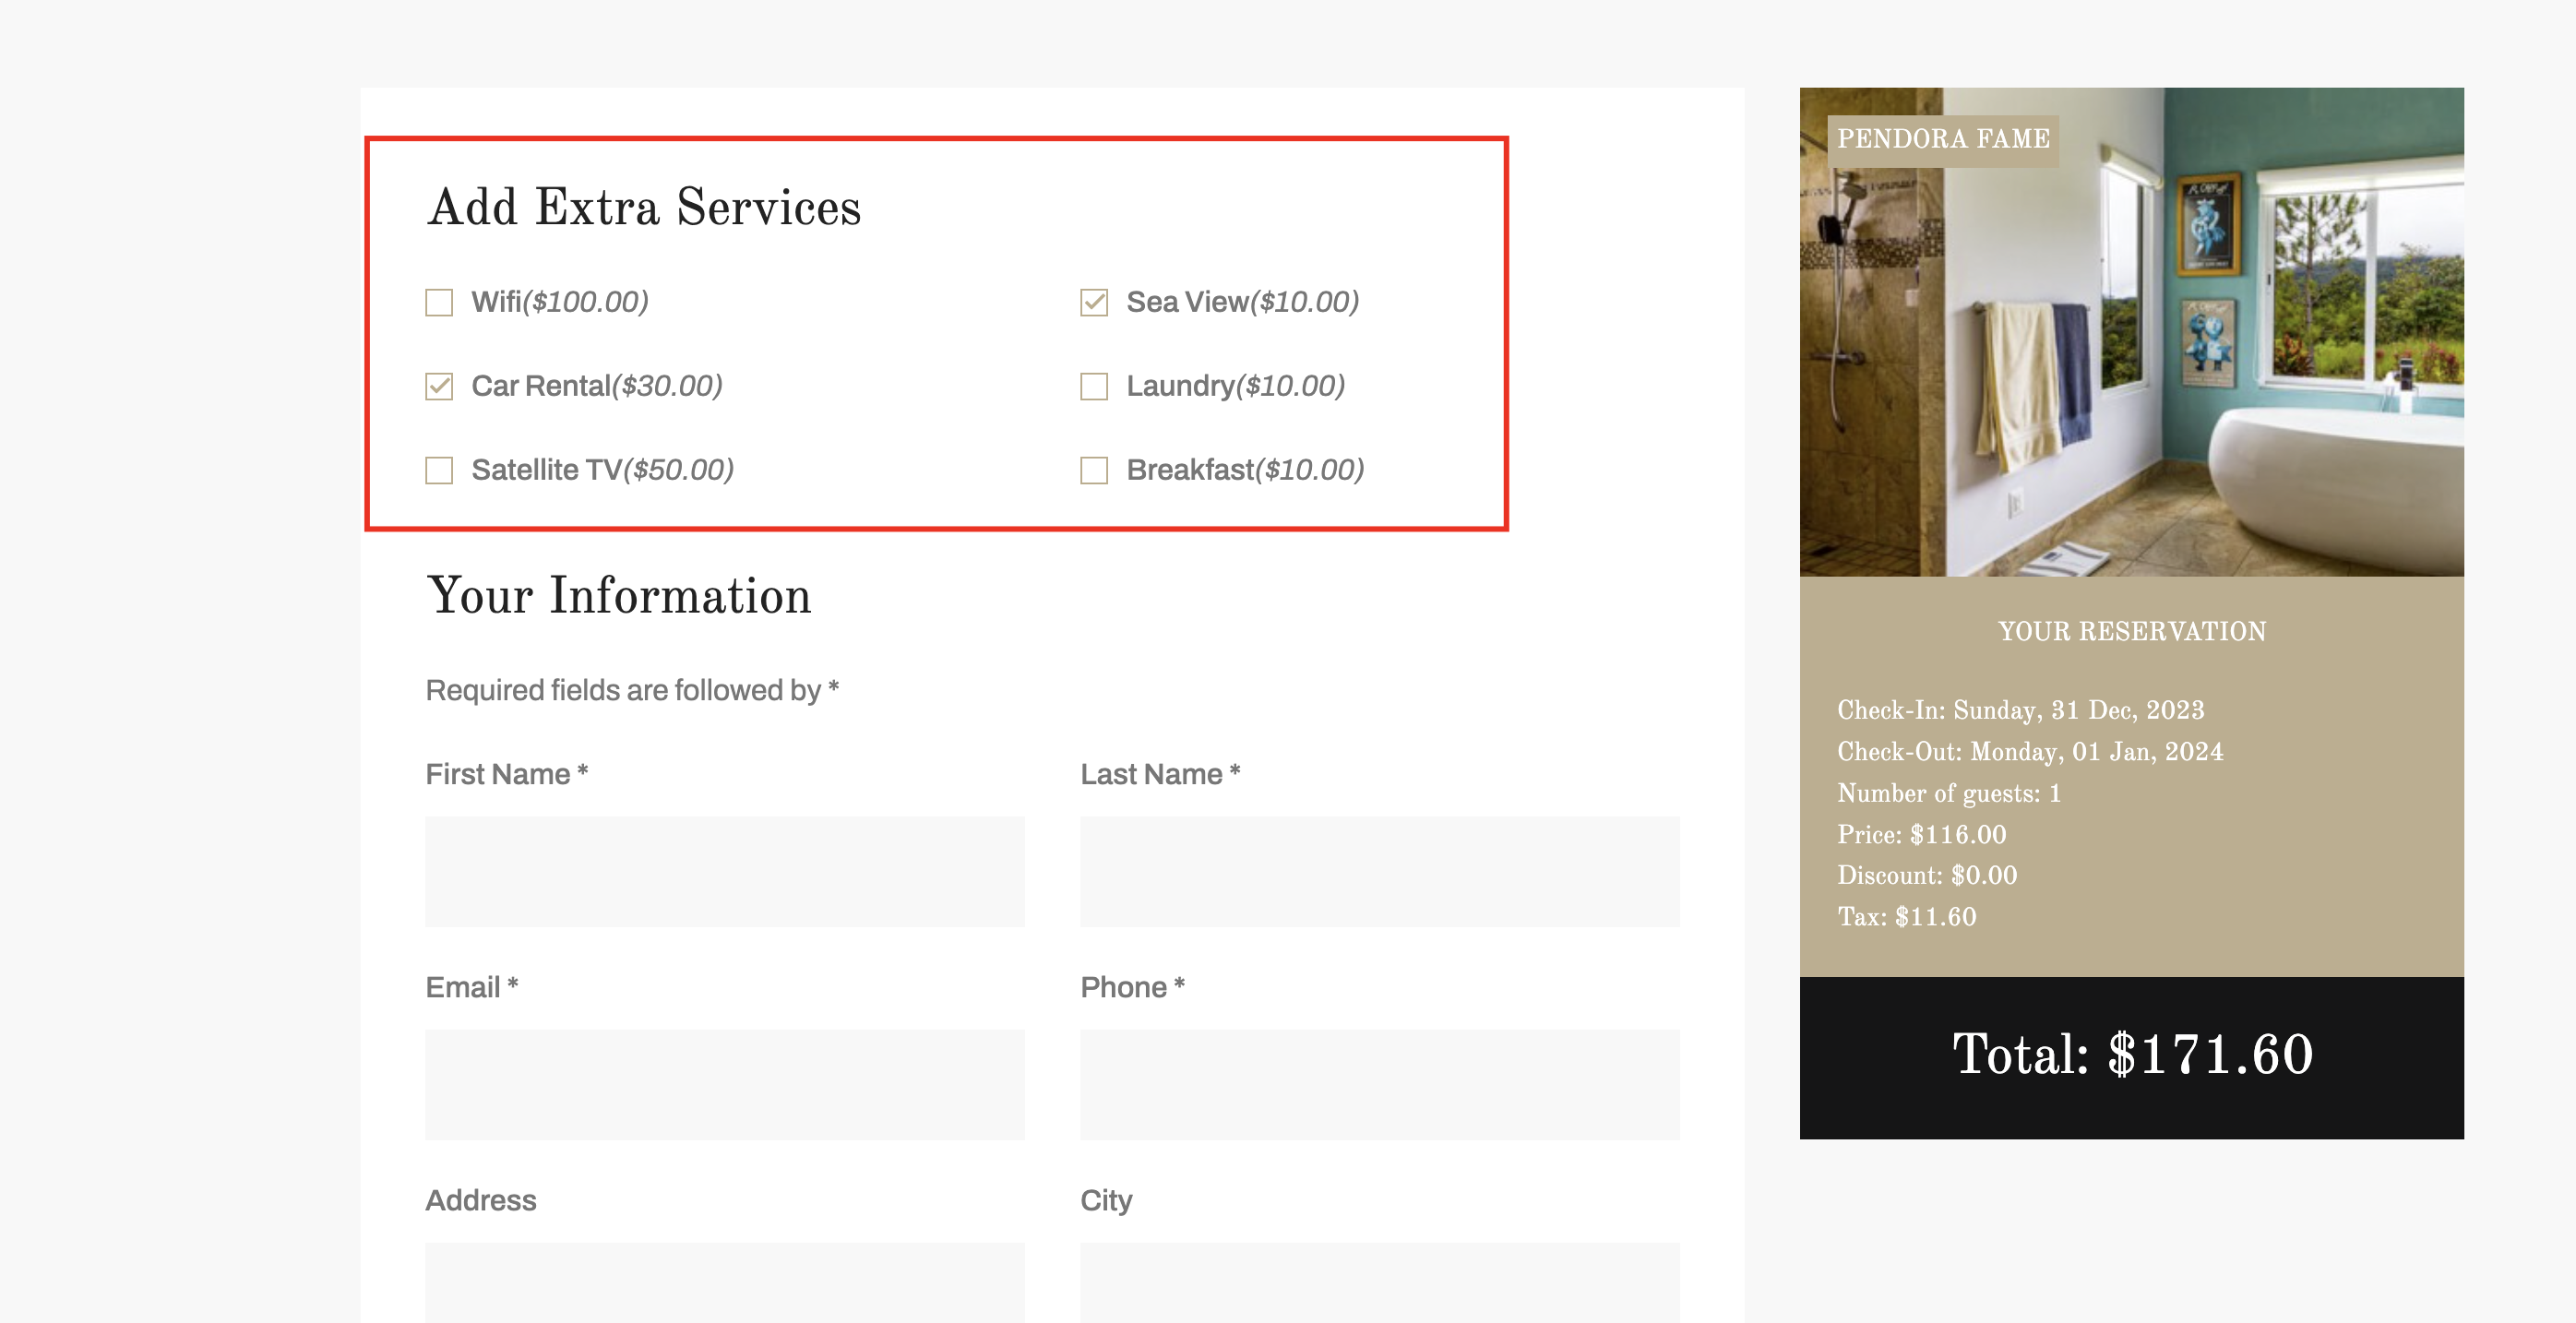Click the City input field
Image resolution: width=2576 pixels, height=1323 pixels.
1379,1282
